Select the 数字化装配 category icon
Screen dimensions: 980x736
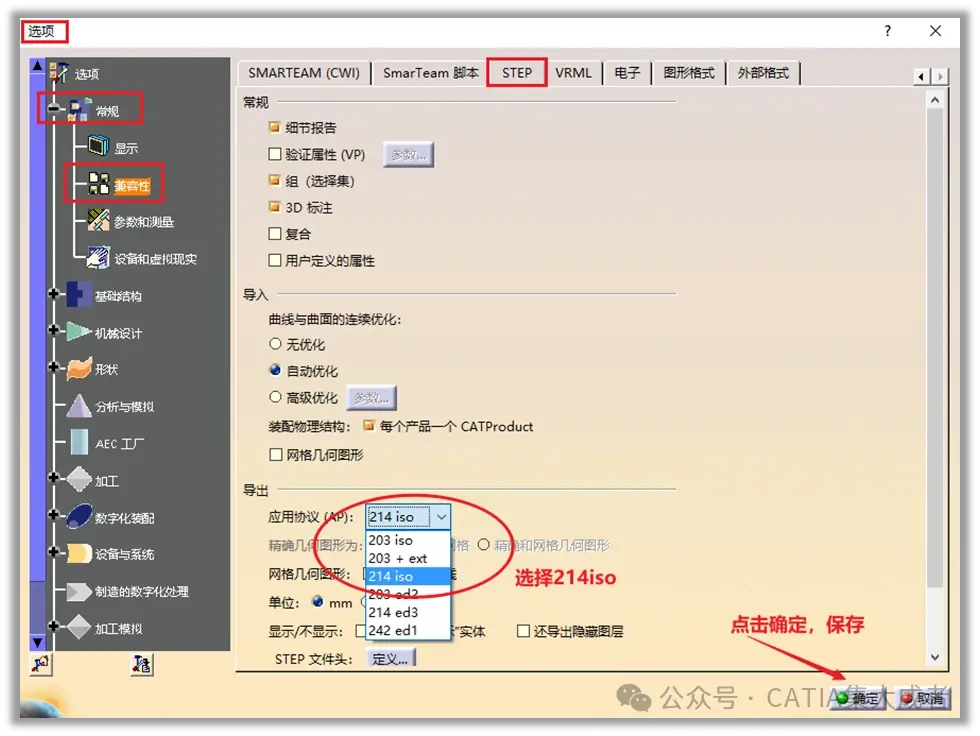coord(79,517)
